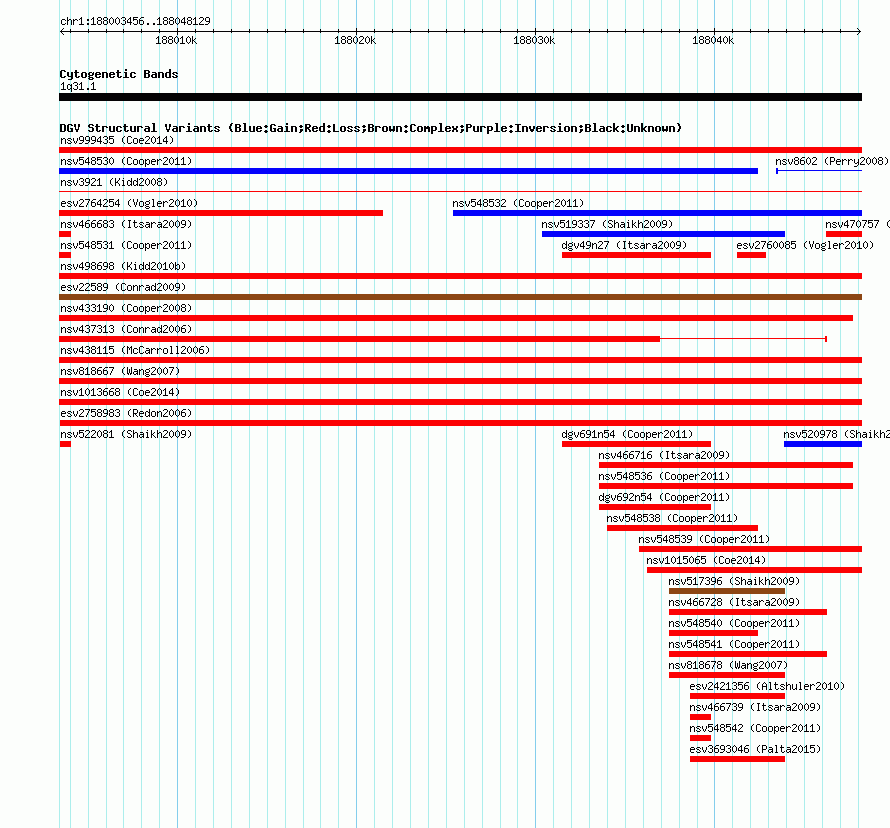Click the nsv470757 variant label

click(857, 224)
